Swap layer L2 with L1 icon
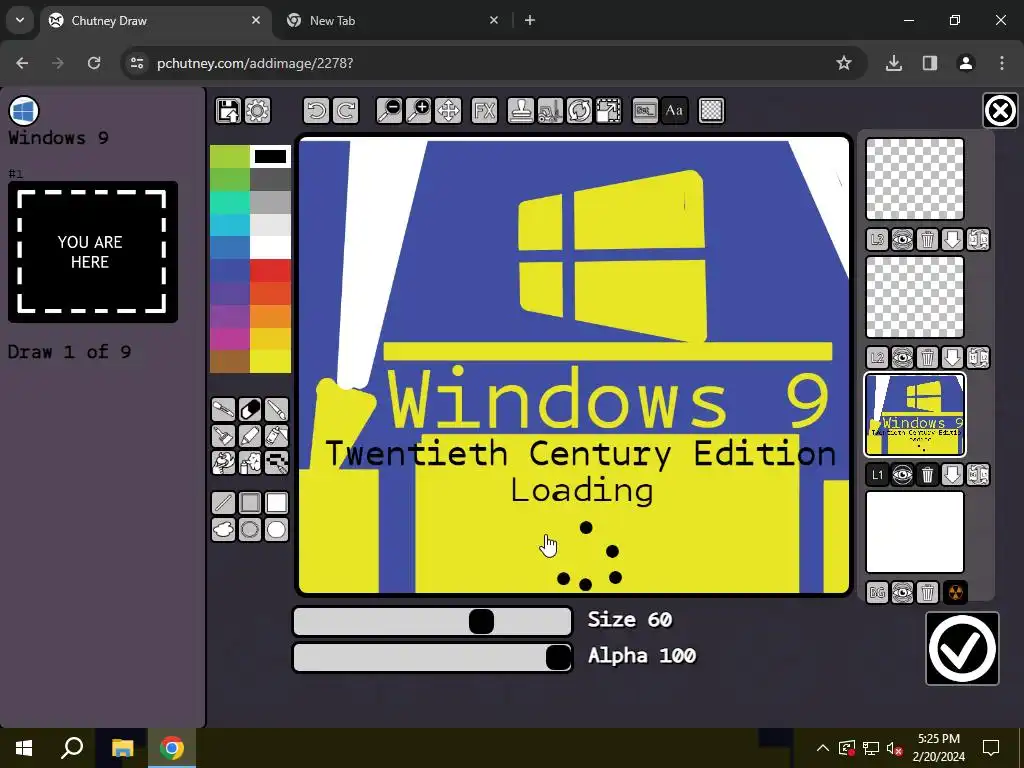 pyautogui.click(x=978, y=357)
